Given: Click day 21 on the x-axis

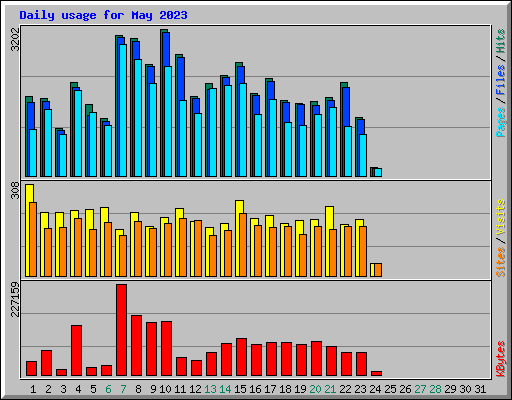Looking at the screenshot, I should 330,389.
